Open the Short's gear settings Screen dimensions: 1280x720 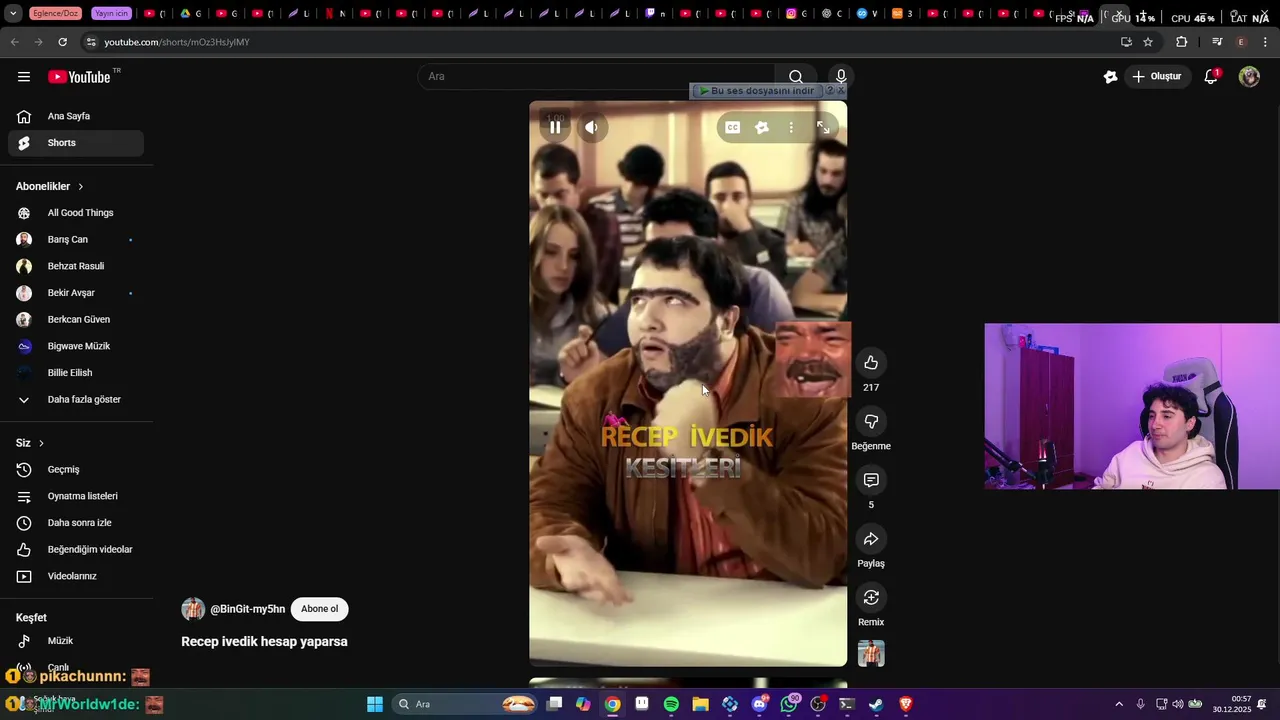click(x=762, y=127)
